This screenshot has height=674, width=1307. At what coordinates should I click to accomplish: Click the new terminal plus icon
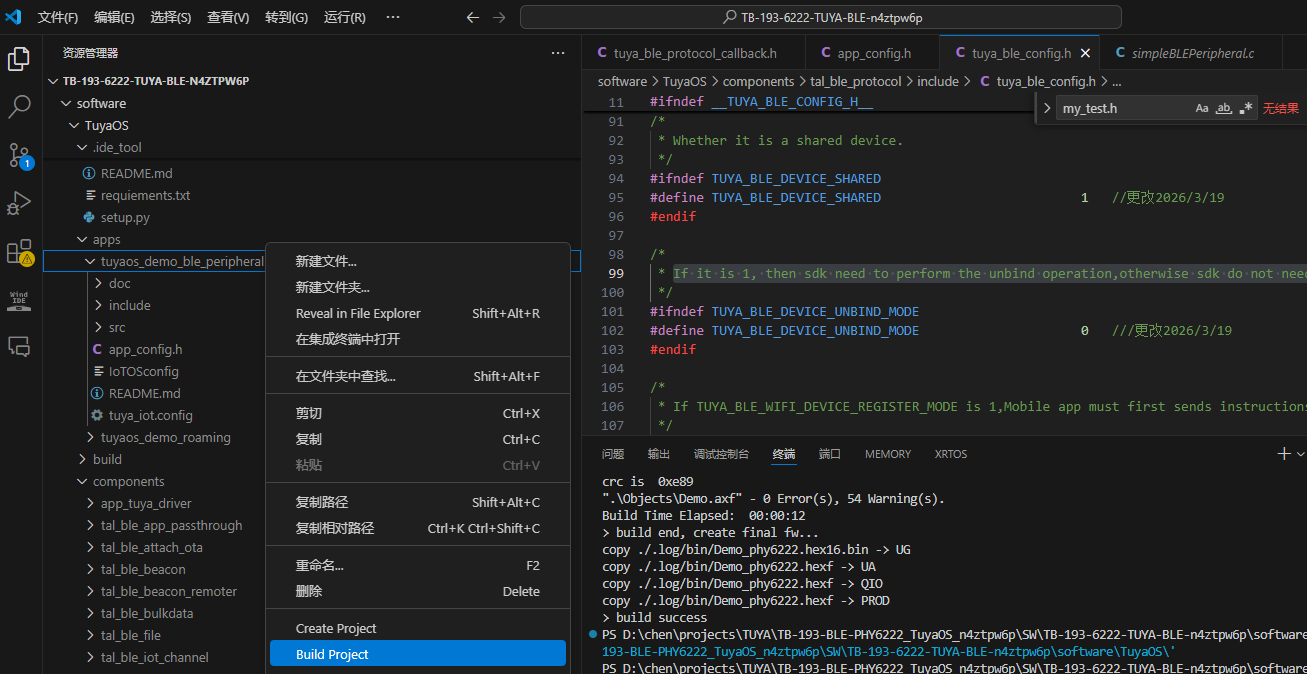[1284, 454]
